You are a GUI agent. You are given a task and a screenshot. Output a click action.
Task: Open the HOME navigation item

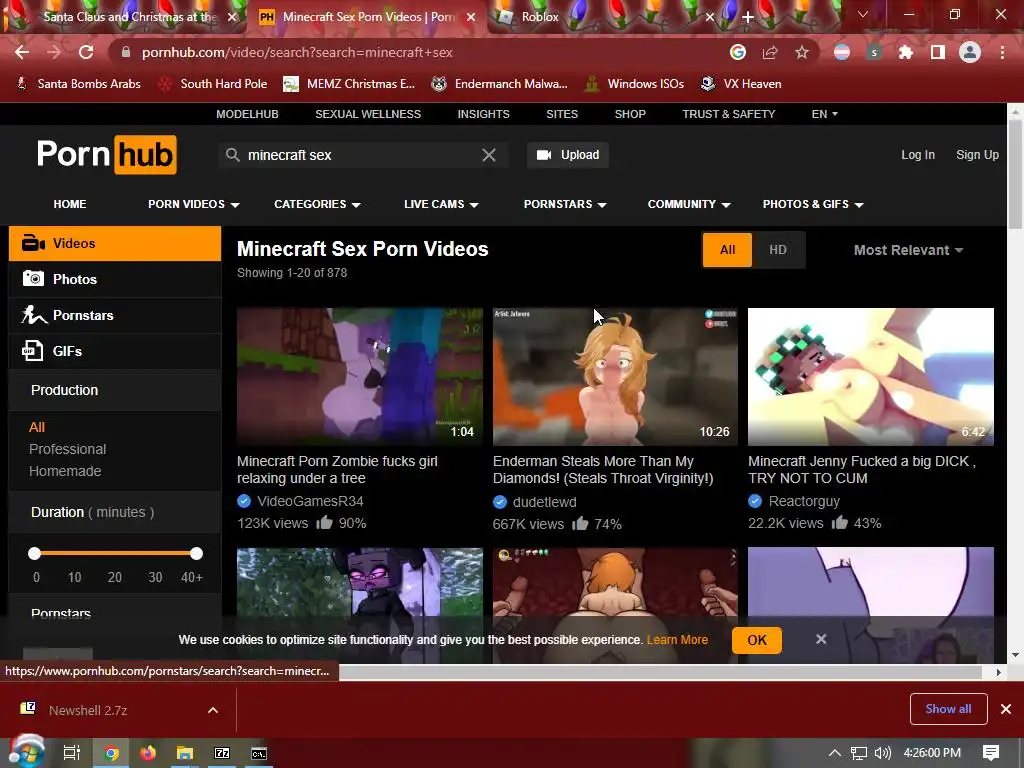(70, 204)
